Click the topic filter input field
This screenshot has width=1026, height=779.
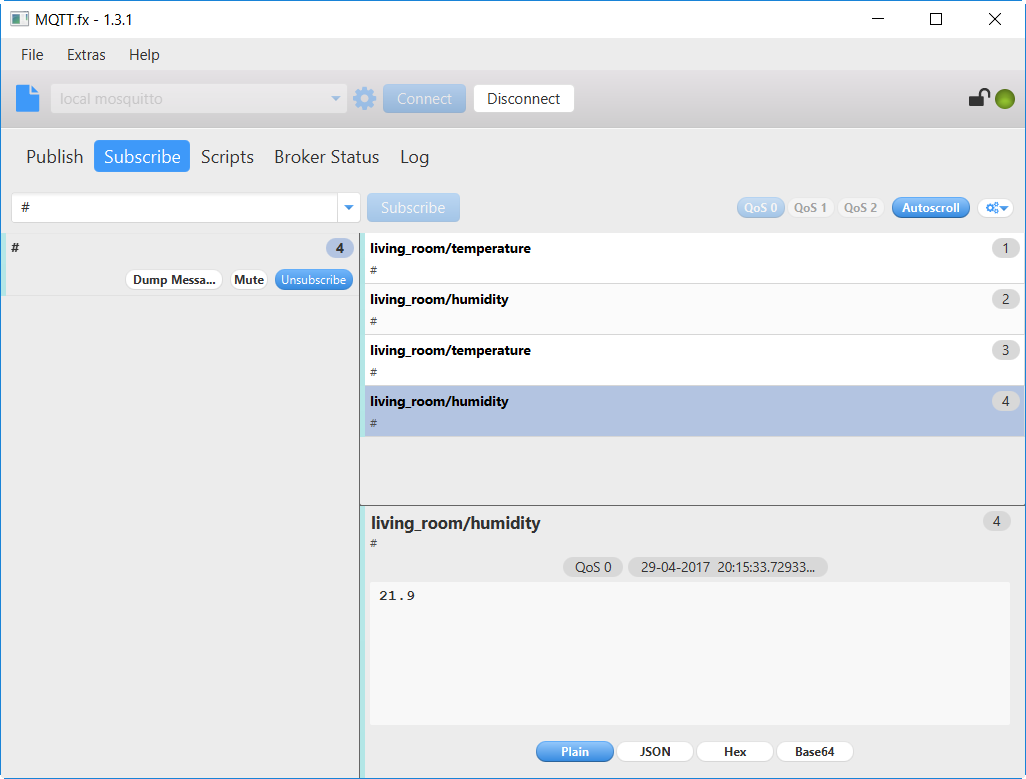[x=174, y=208]
